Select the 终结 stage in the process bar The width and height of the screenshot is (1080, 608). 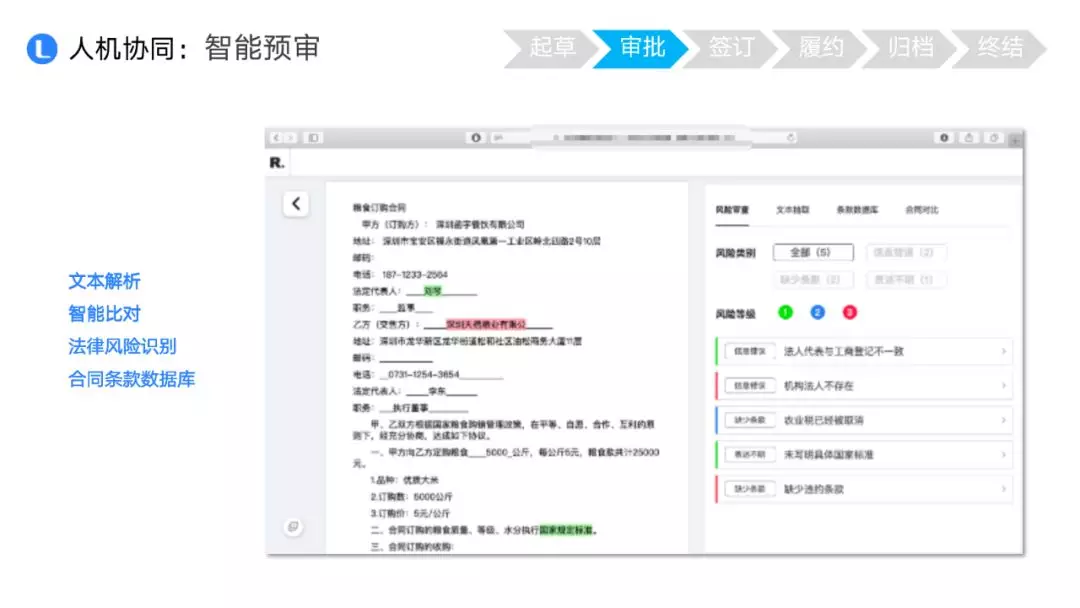[x=999, y=48]
